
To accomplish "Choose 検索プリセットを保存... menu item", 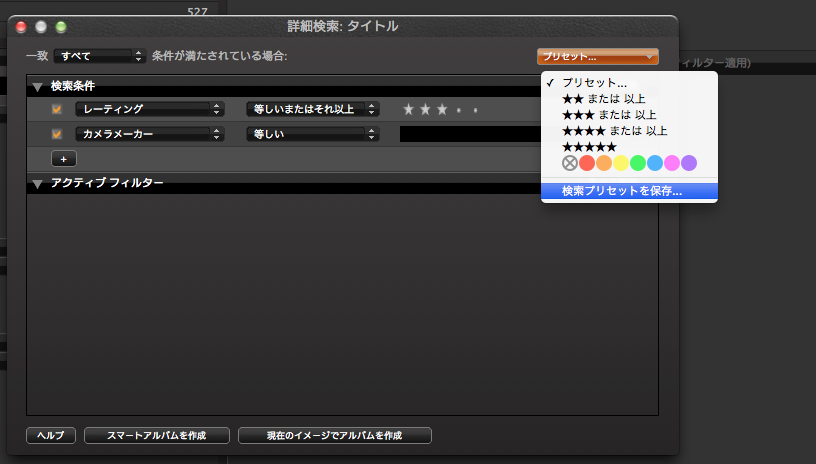I will pyautogui.click(x=622, y=190).
